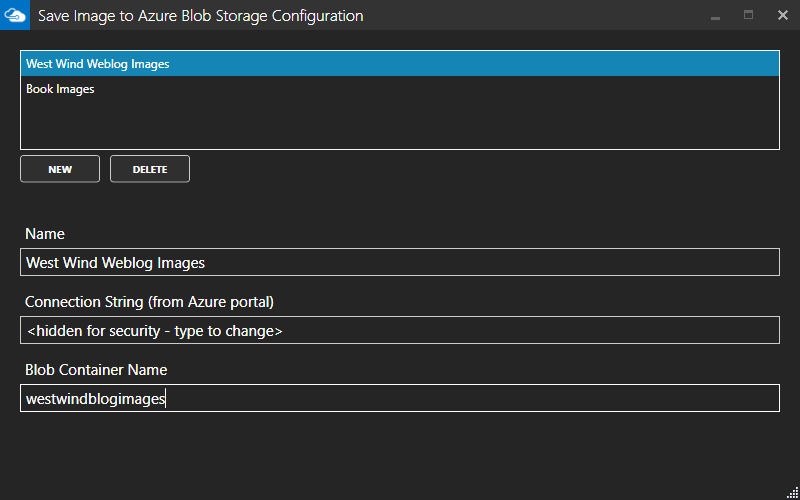The image size is (800, 500).
Task: Focus the Name text field
Action: pos(400,262)
